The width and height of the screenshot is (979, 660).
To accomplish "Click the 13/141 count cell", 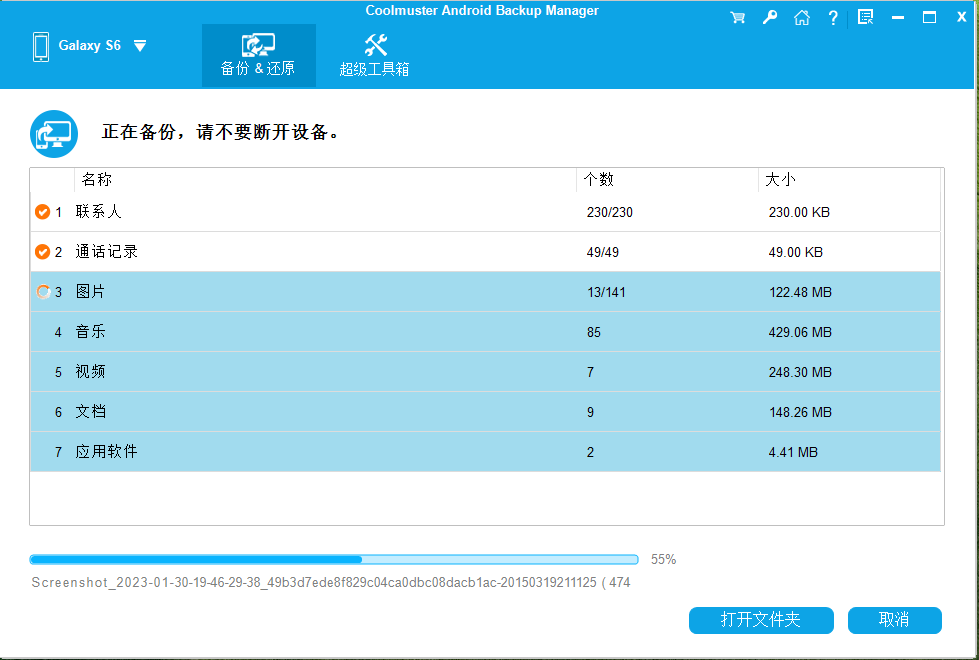I will 606,292.
